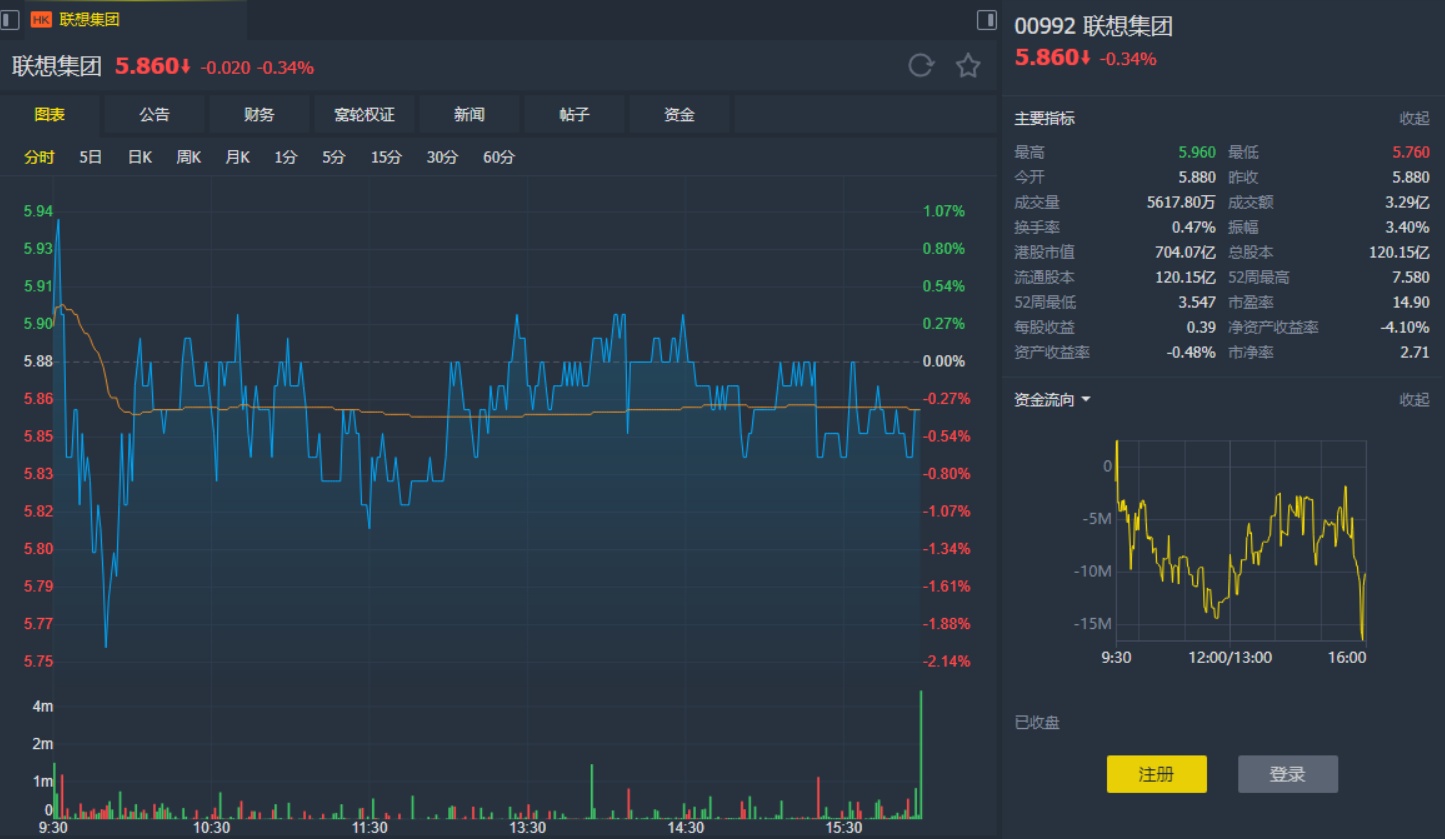The height and width of the screenshot is (839, 1445).
Task: Collapse the 主要指标 section
Action: [1415, 118]
